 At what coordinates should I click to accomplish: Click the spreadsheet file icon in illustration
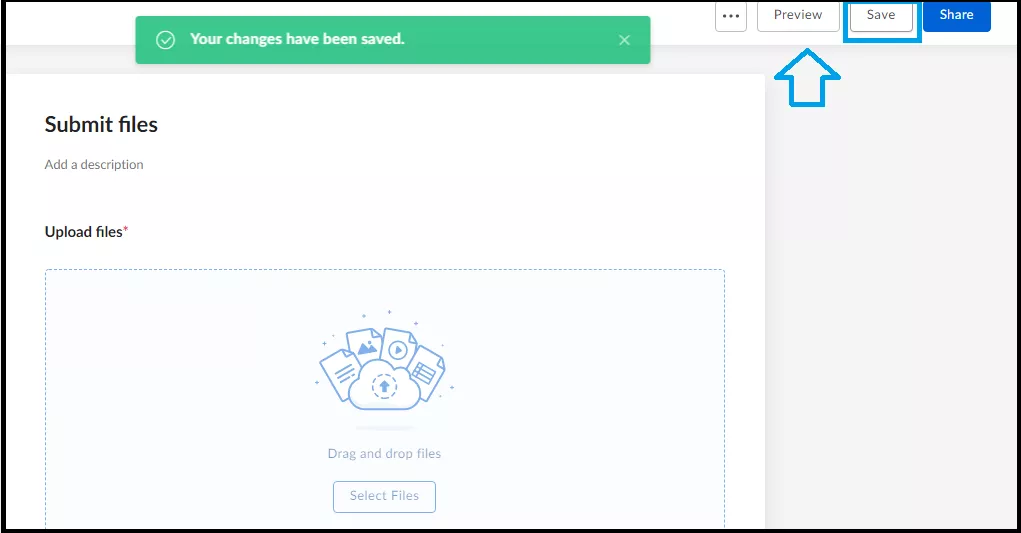(x=427, y=372)
